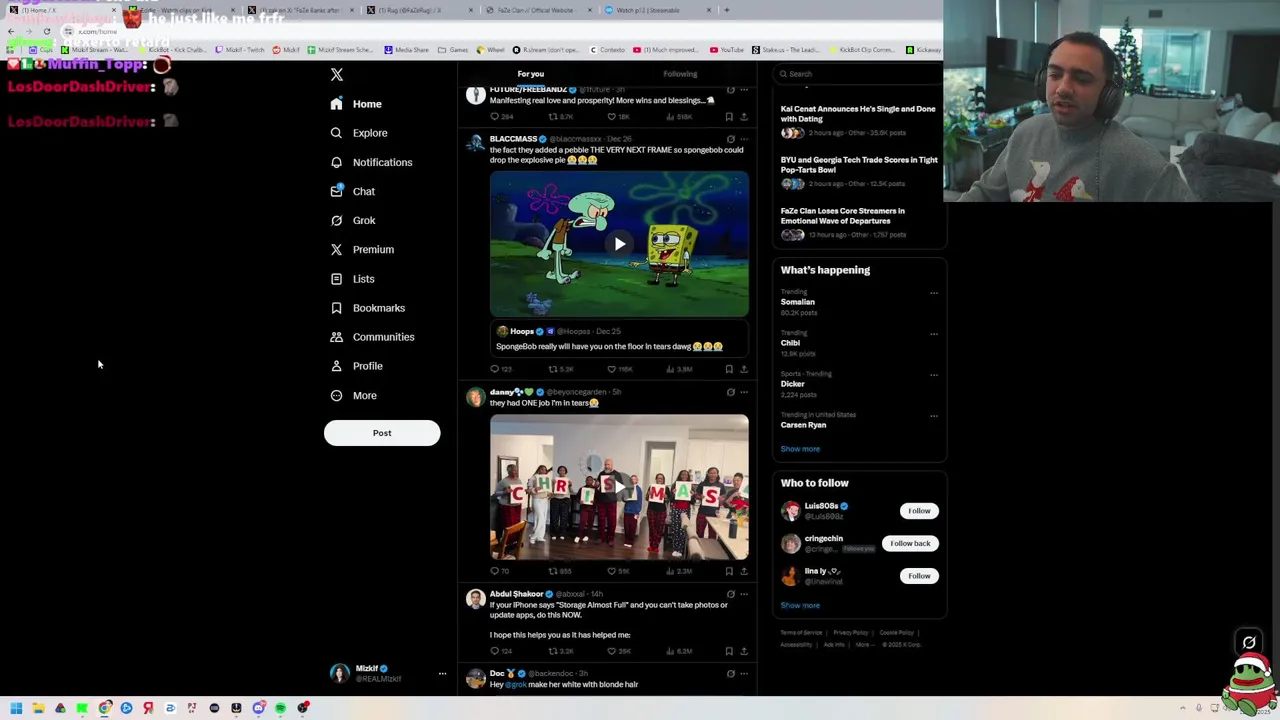Repost danny's Christmas post
Viewport: 1280px width, 720px height.
click(x=560, y=571)
